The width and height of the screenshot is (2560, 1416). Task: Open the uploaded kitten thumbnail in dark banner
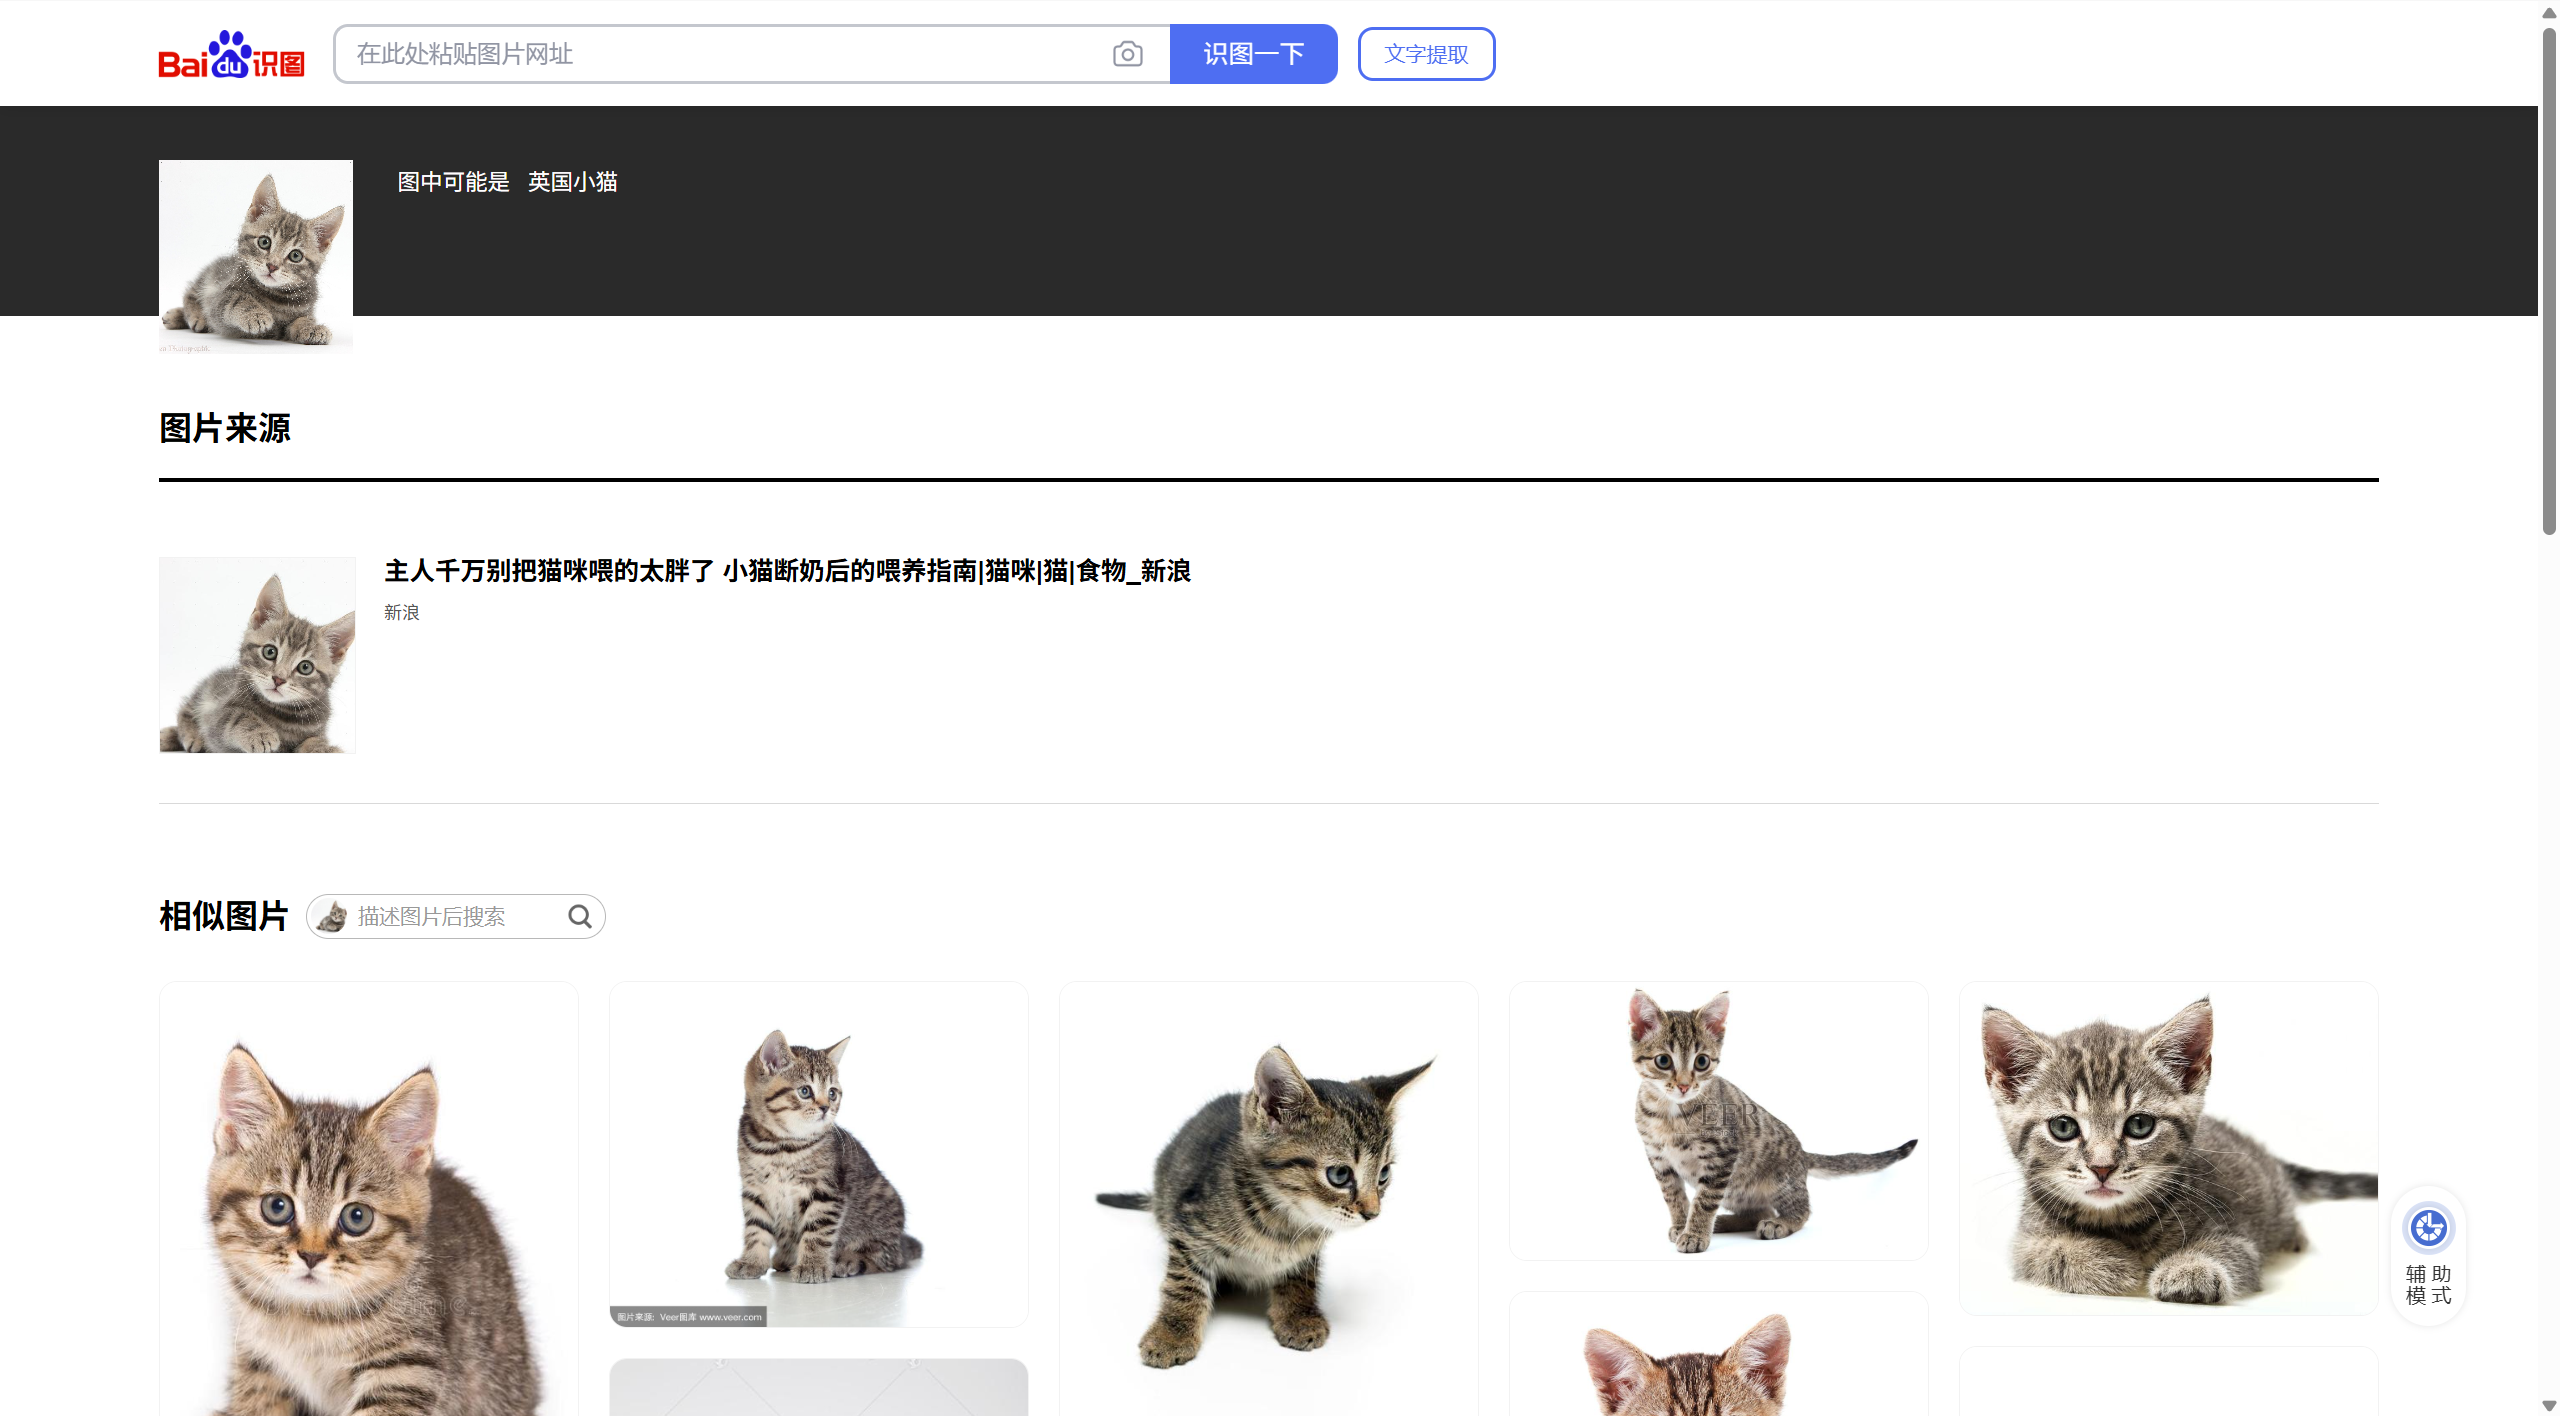[256, 257]
